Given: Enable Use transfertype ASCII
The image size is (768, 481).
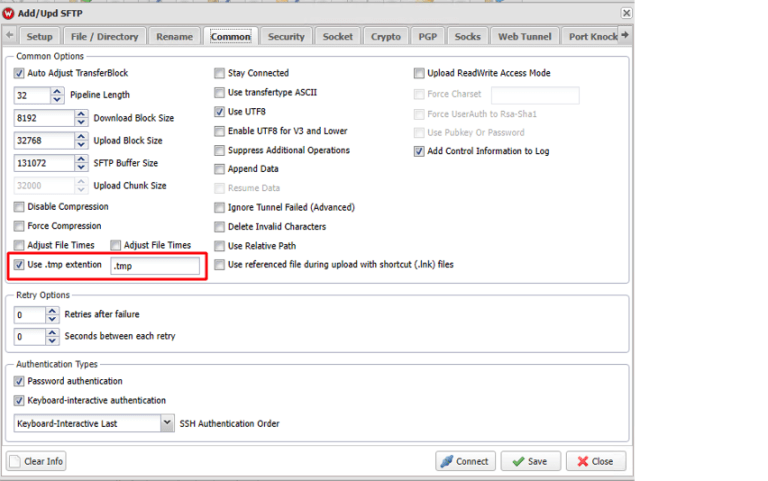Looking at the screenshot, I should point(219,92).
